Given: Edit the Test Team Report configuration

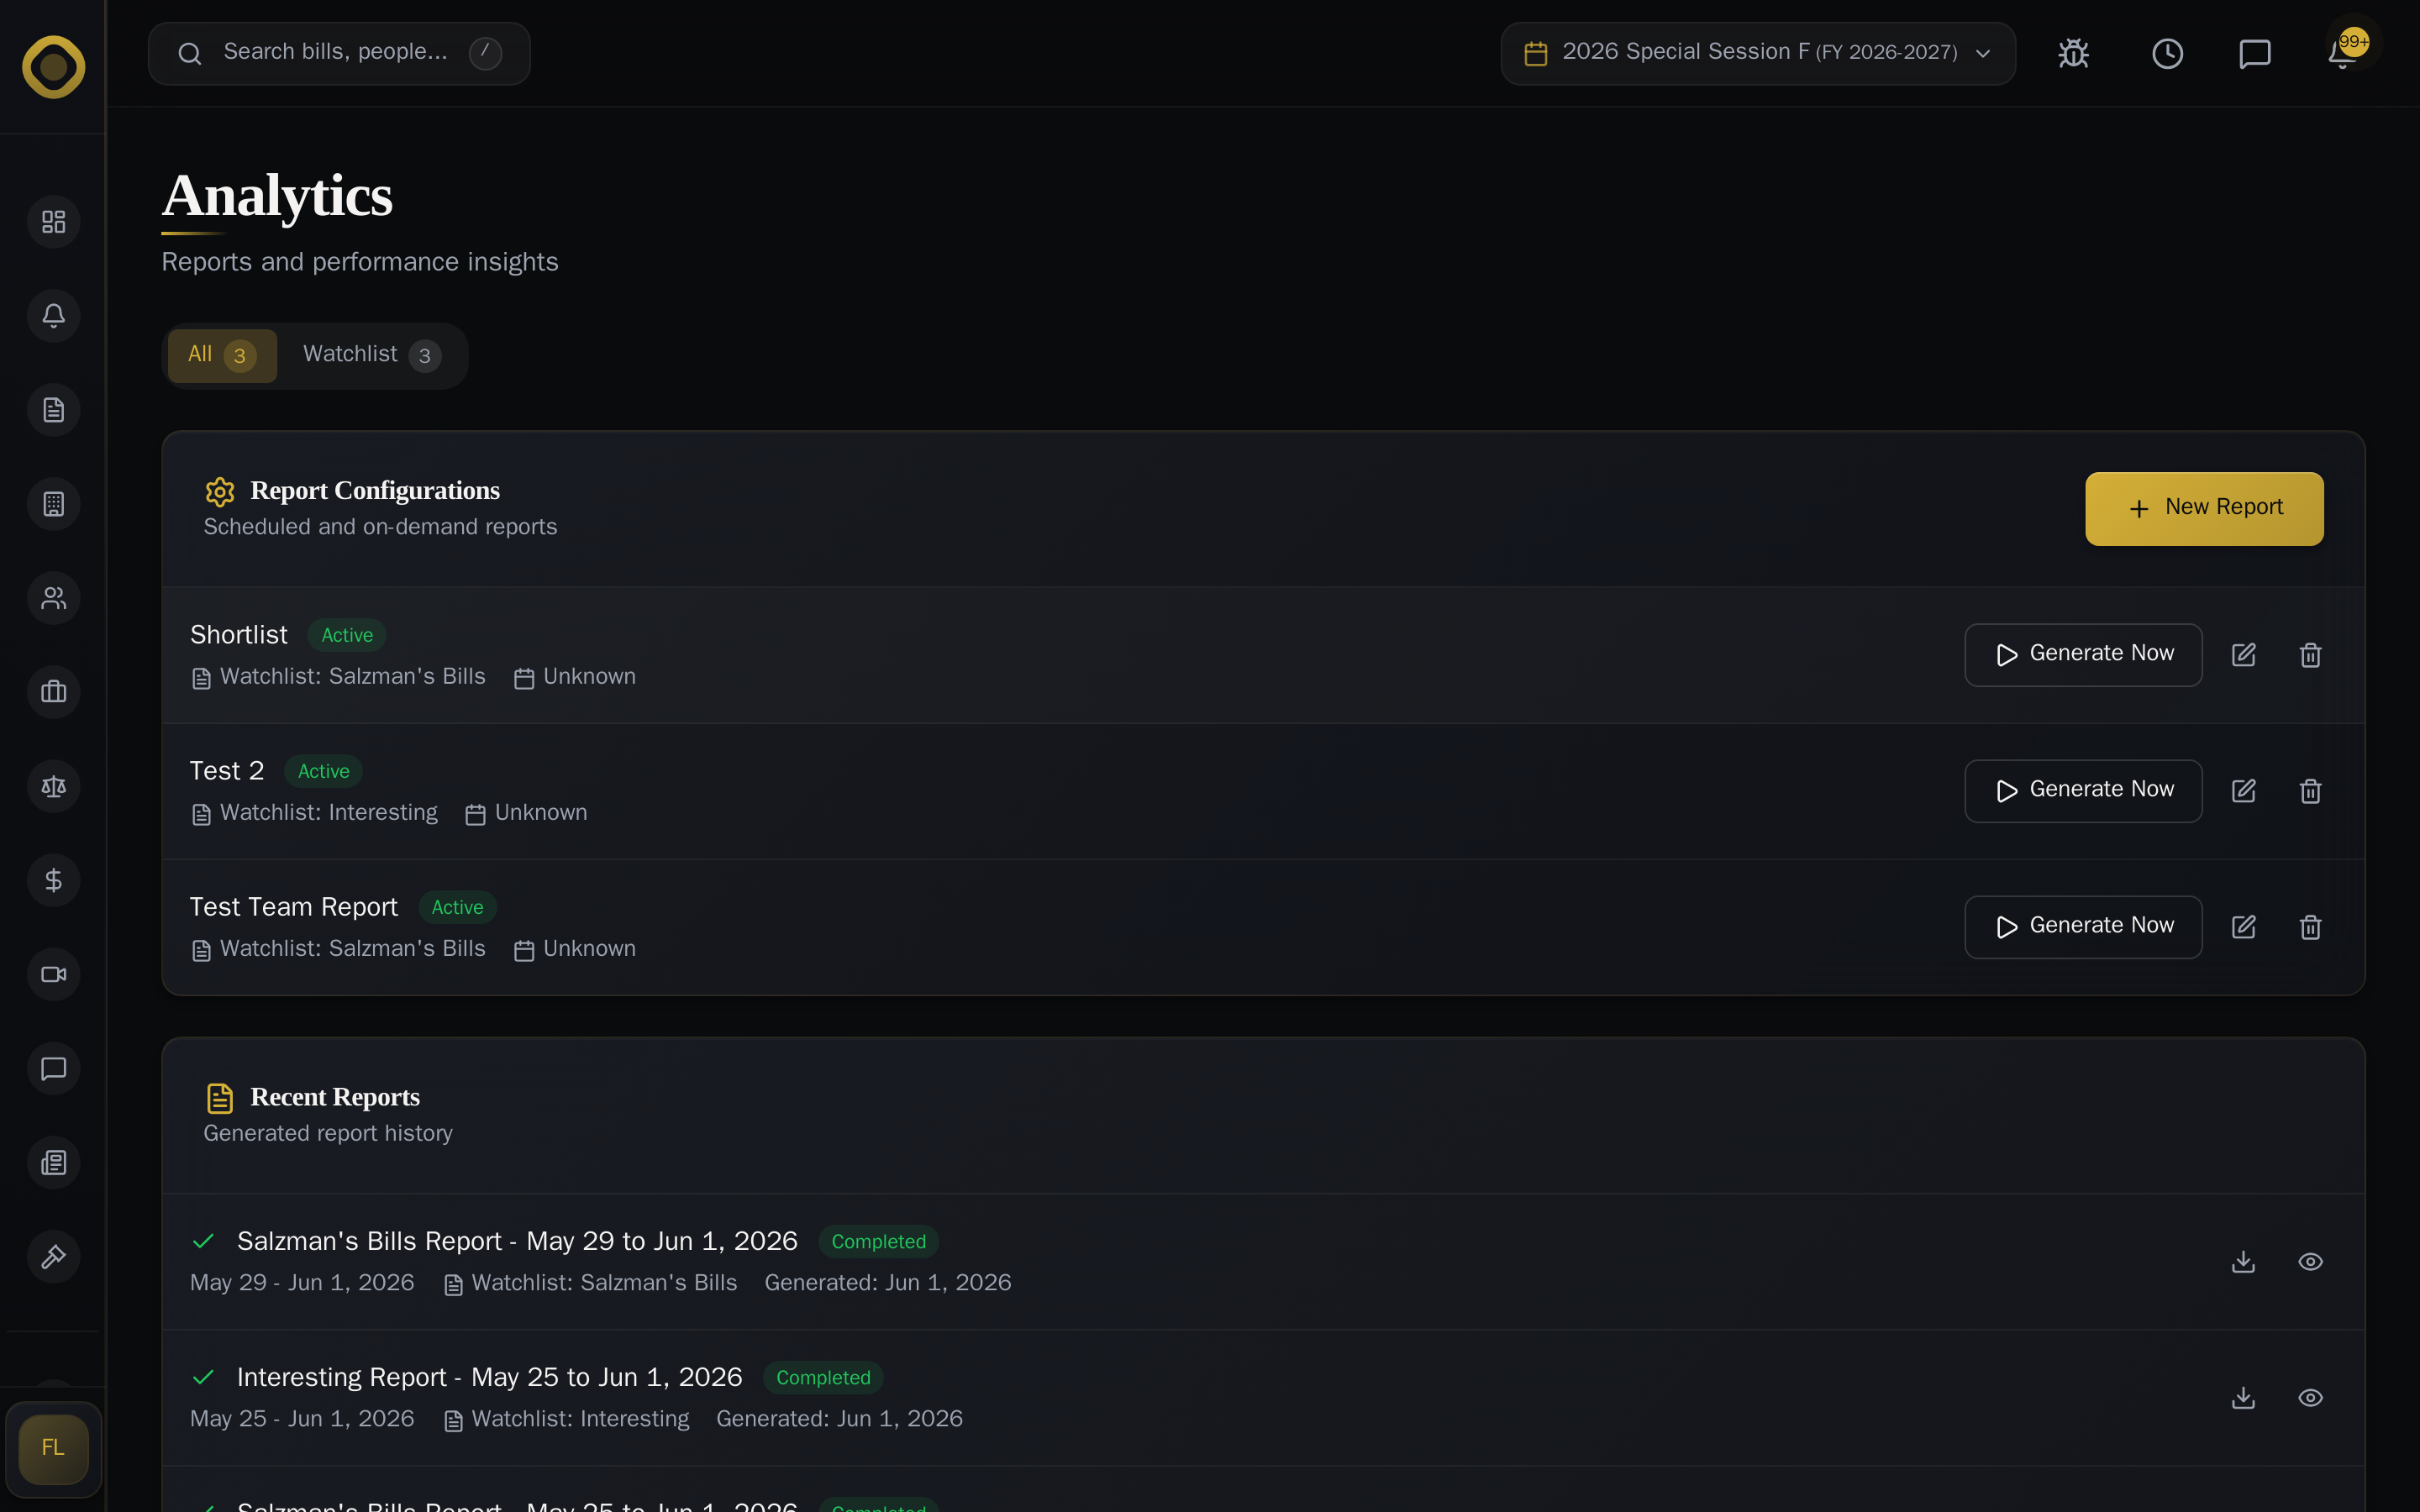Looking at the screenshot, I should [x=2244, y=927].
